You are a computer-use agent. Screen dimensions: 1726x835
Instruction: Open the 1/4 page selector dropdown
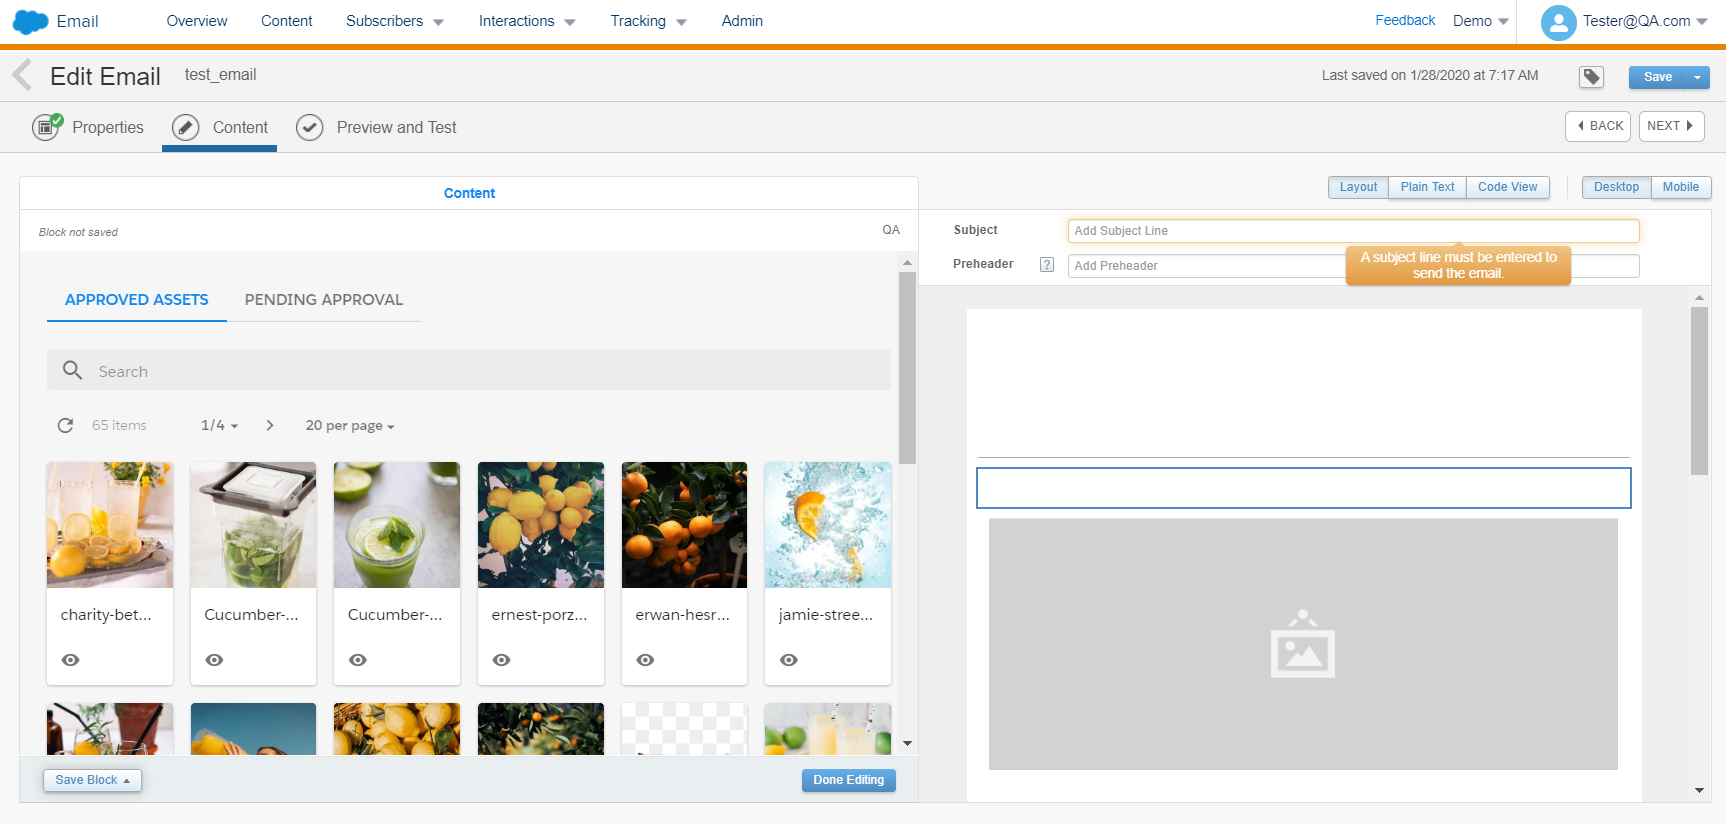(x=220, y=425)
